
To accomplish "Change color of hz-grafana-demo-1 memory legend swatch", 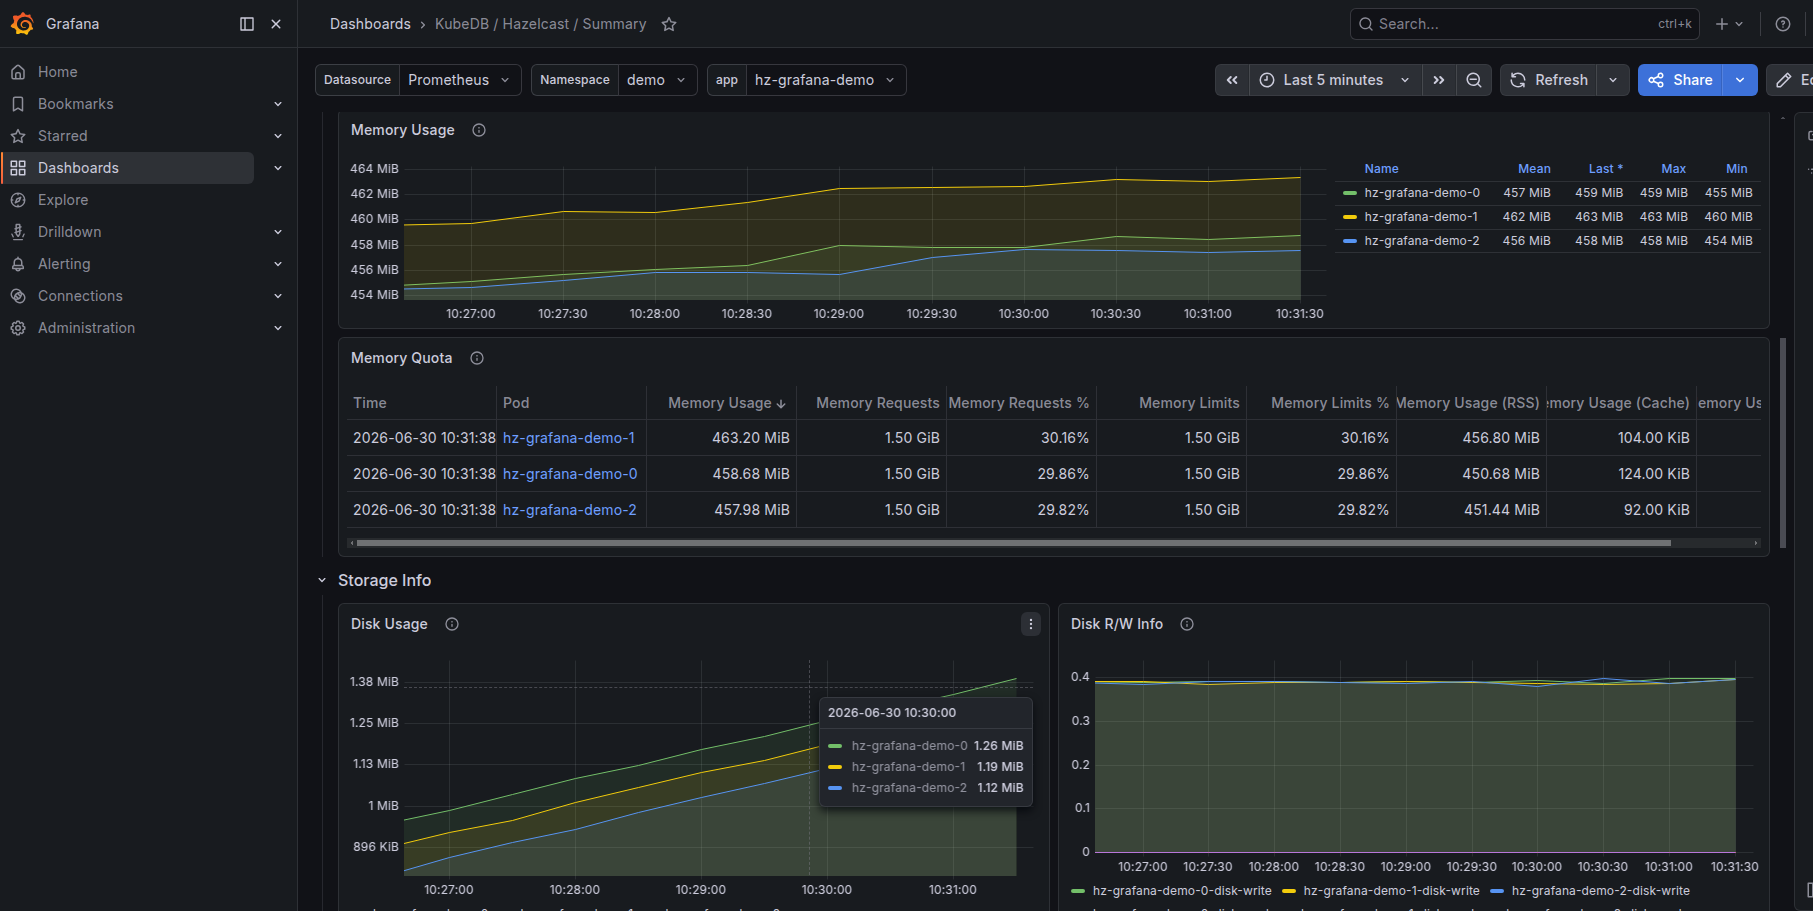I will coord(1350,217).
